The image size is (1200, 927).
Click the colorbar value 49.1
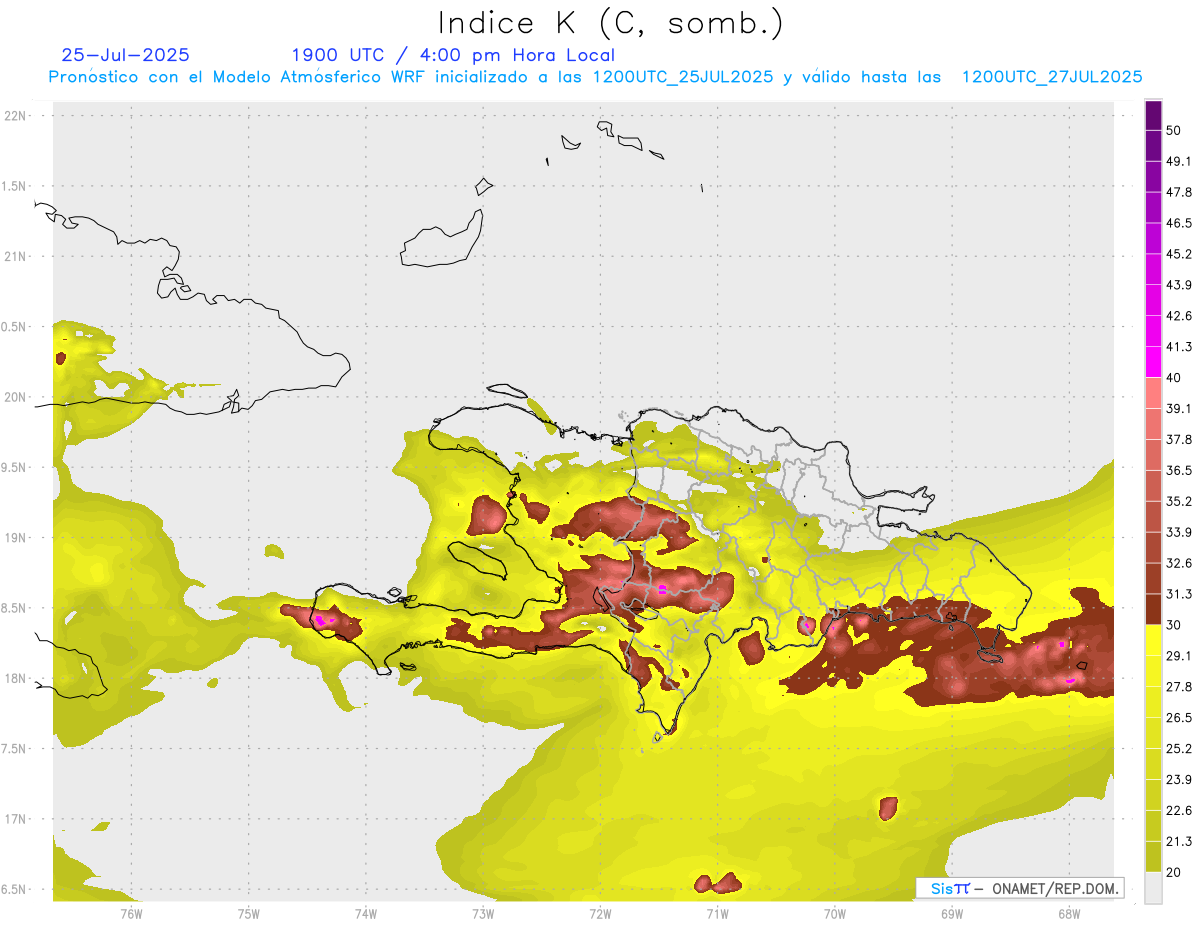(1178, 161)
